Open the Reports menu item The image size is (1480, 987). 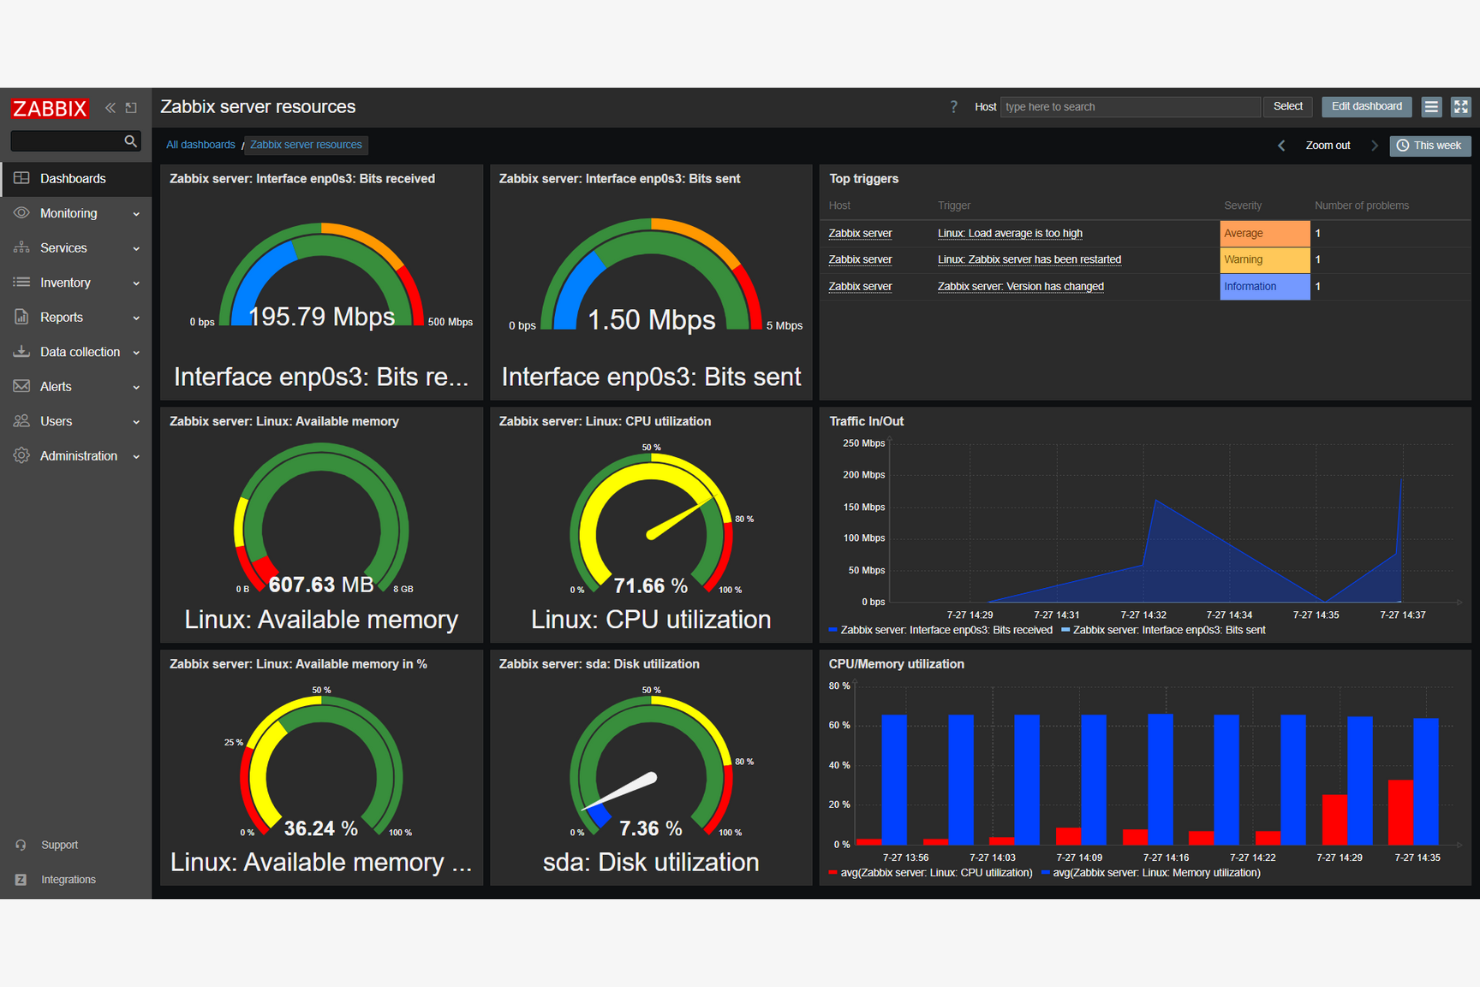coord(76,317)
